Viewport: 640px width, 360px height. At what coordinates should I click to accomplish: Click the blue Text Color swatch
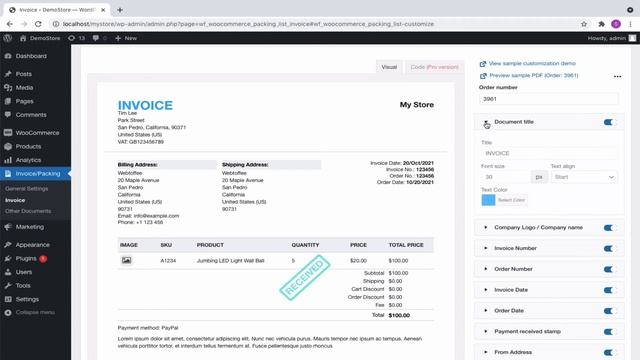coord(488,200)
